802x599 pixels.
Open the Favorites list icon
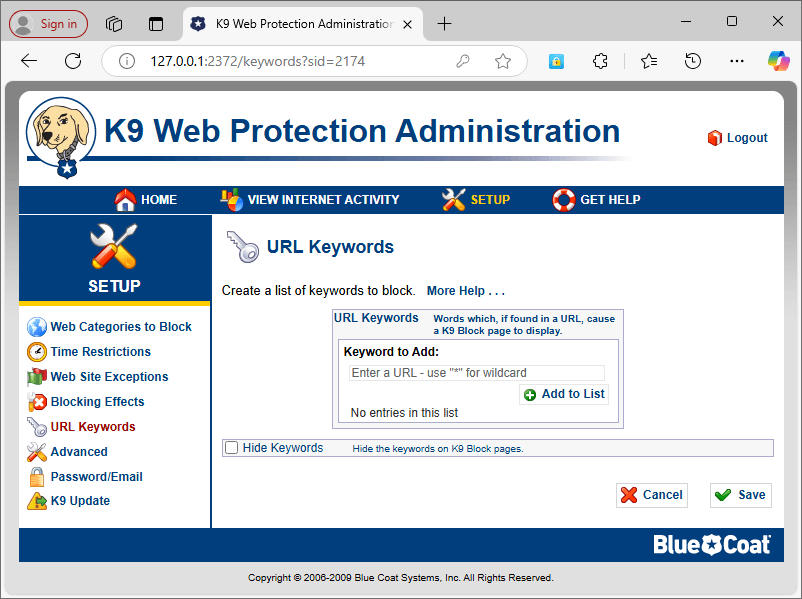click(649, 61)
